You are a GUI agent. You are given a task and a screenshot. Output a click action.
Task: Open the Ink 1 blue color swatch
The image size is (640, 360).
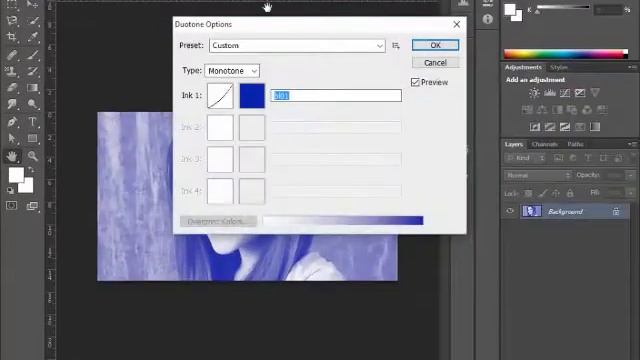coord(252,96)
